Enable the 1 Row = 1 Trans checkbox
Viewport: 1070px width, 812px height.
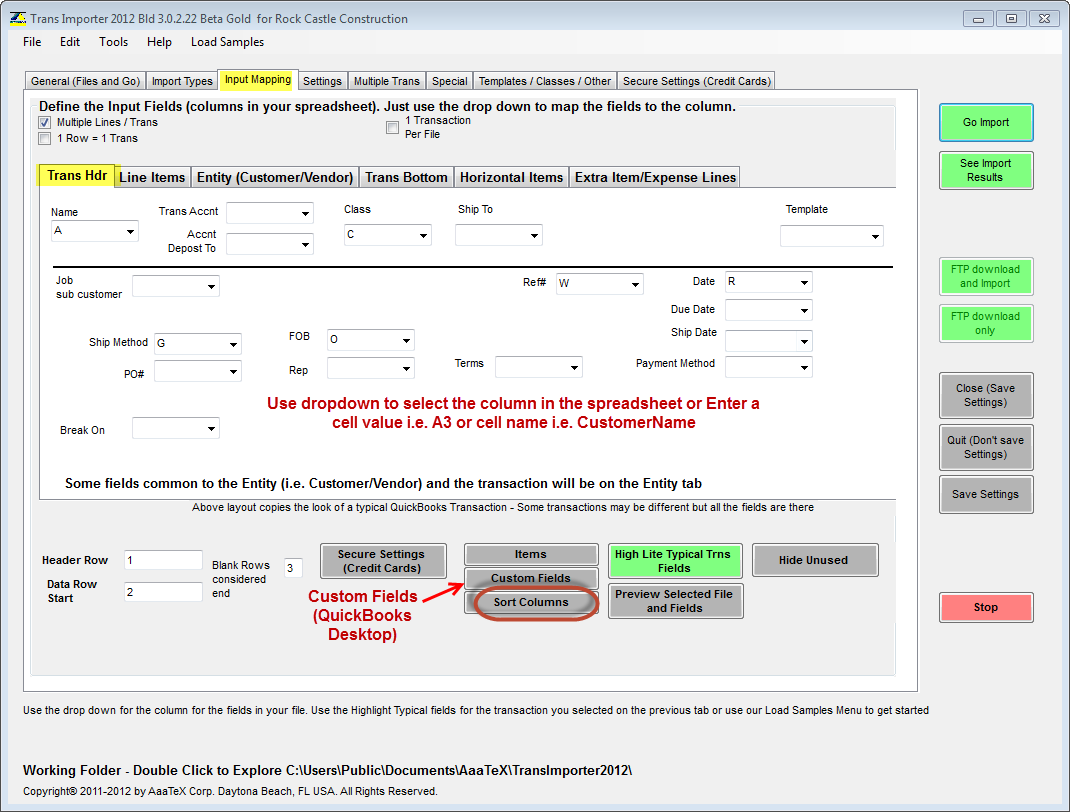(45, 139)
